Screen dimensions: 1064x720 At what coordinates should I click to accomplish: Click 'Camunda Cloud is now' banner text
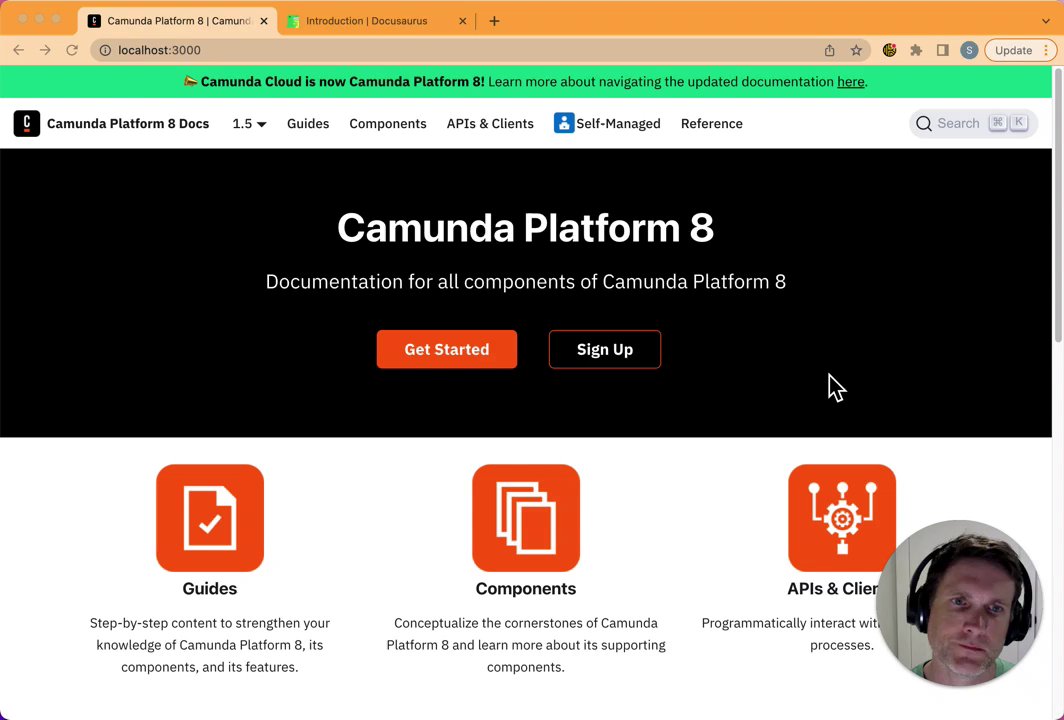343,81
